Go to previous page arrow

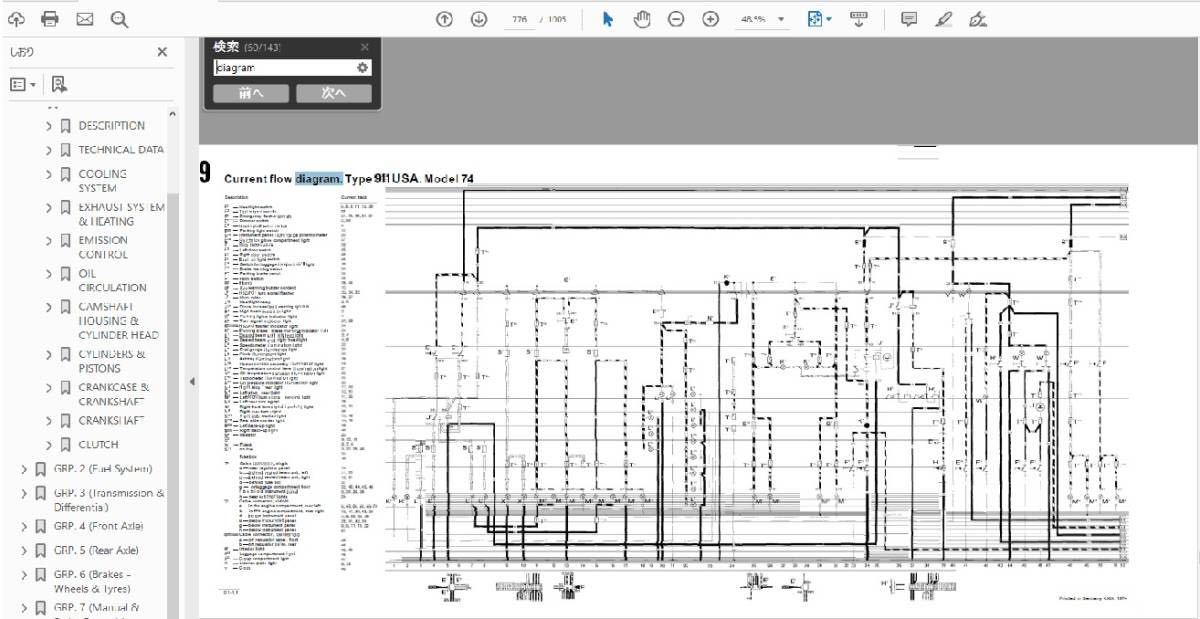[x=445, y=19]
